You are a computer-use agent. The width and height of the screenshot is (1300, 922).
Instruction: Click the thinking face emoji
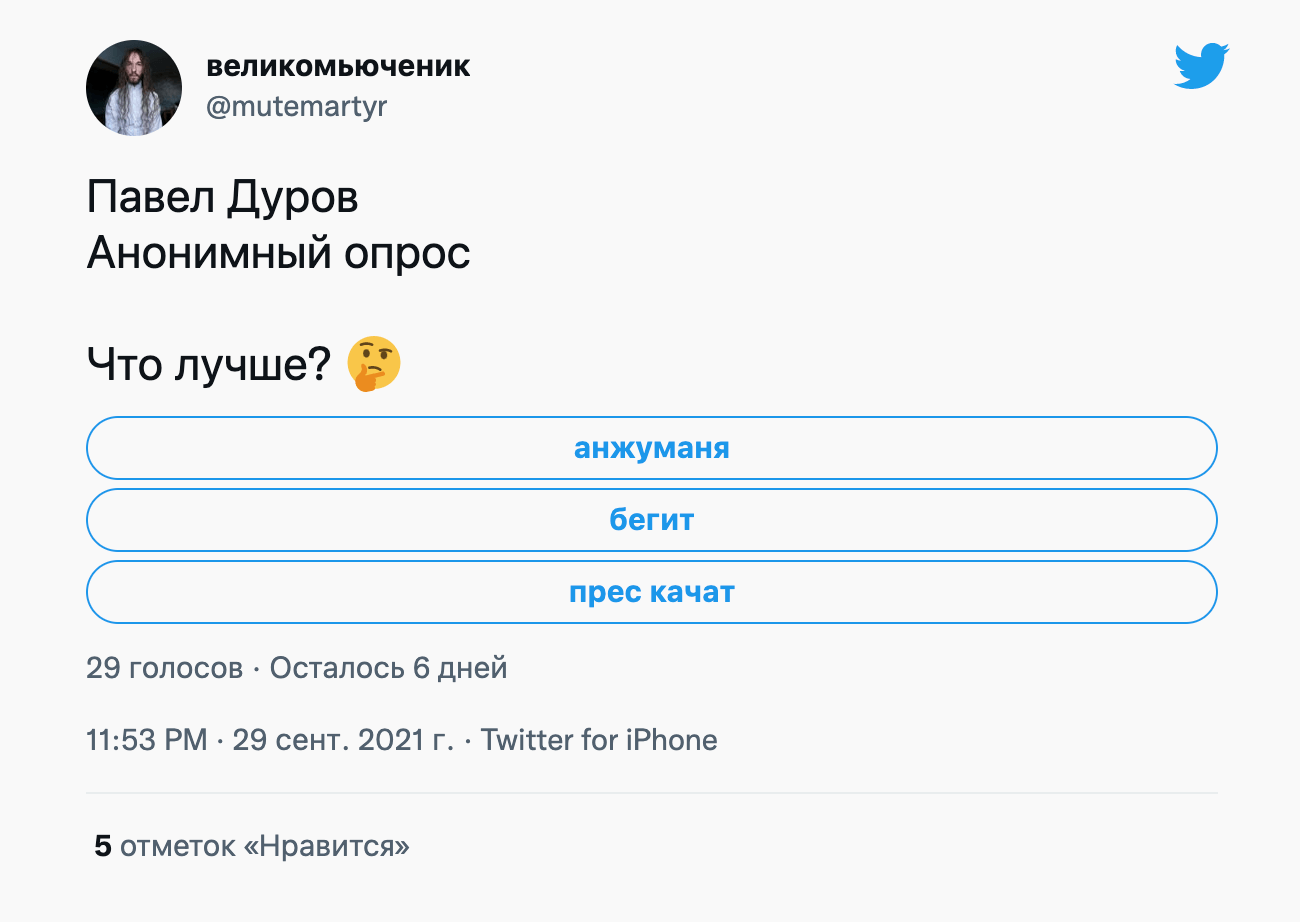374,364
